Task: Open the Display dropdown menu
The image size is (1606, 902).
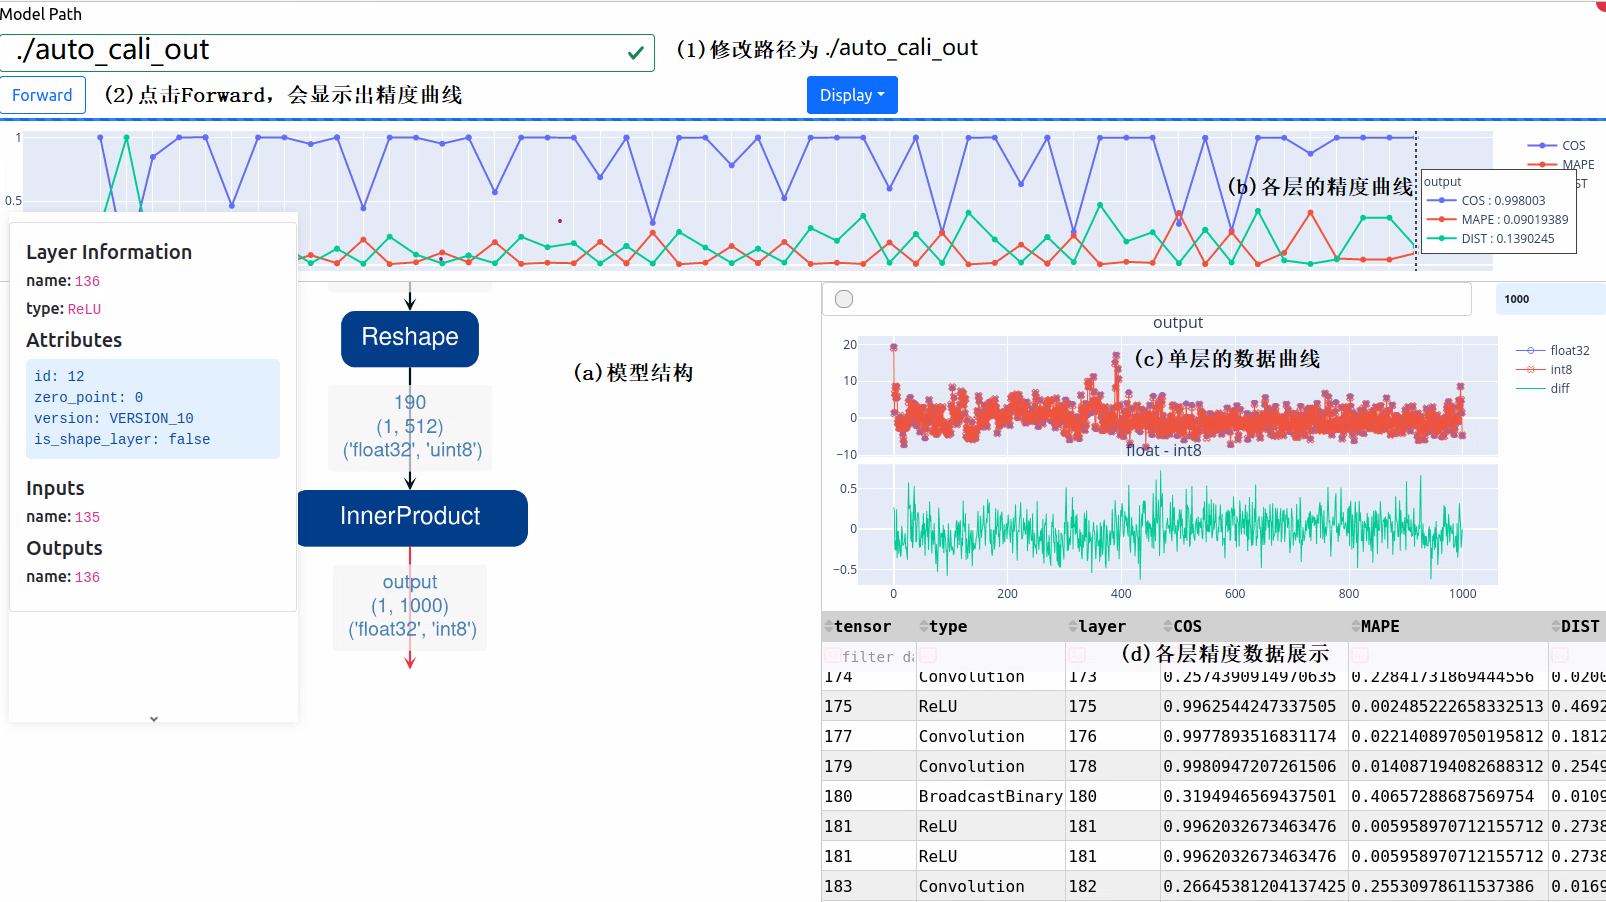Action: pyautogui.click(x=852, y=95)
